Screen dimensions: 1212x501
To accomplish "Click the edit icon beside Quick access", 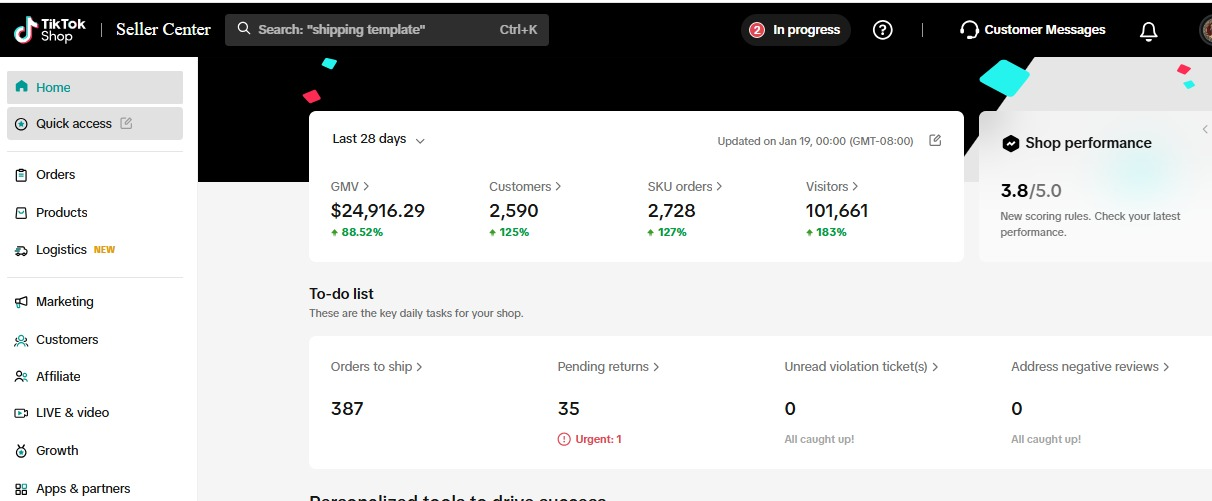I will click(x=126, y=123).
